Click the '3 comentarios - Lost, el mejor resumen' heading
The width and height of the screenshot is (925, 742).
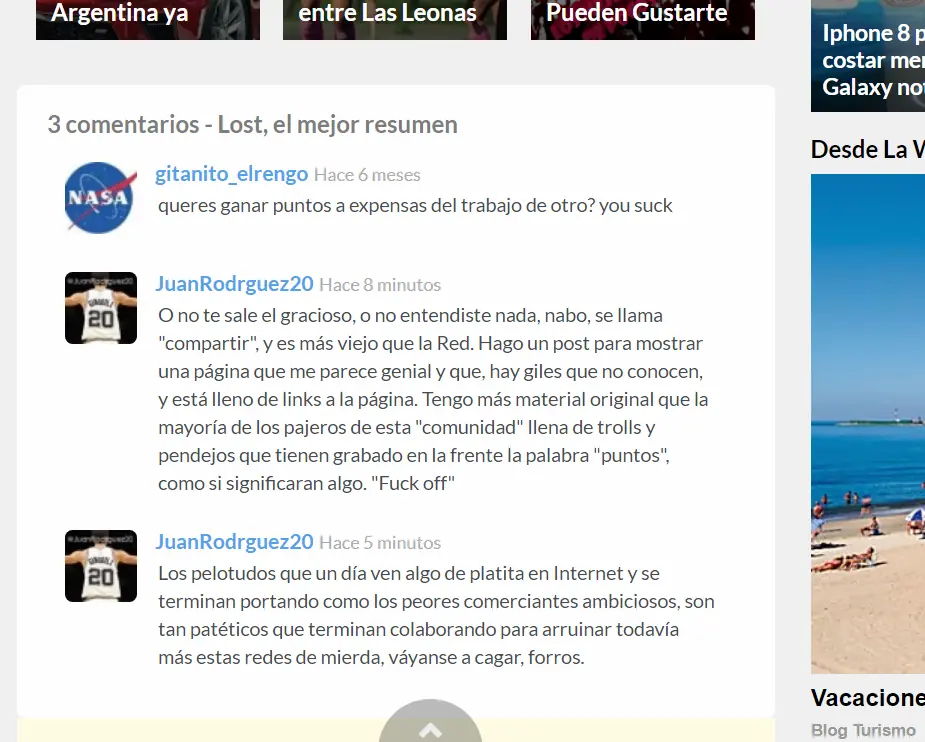coord(252,124)
